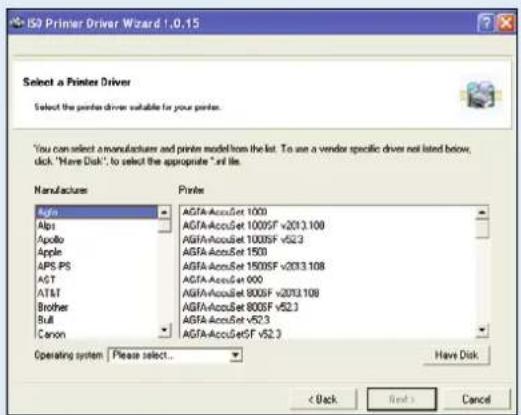The height and width of the screenshot is (415, 521).
Task: Choose AGFA-AccuSet 1000SF v52.3 printer
Action: (328, 239)
